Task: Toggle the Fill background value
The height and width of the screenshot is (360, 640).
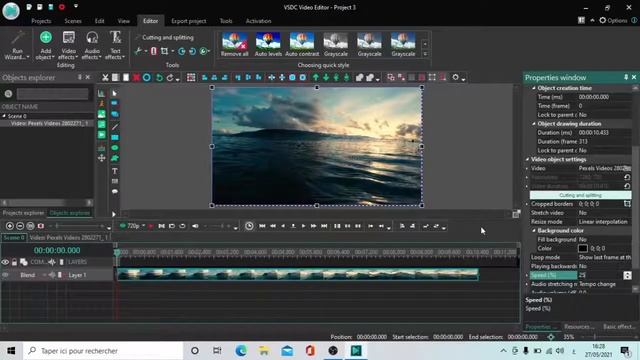Action: tap(605, 240)
